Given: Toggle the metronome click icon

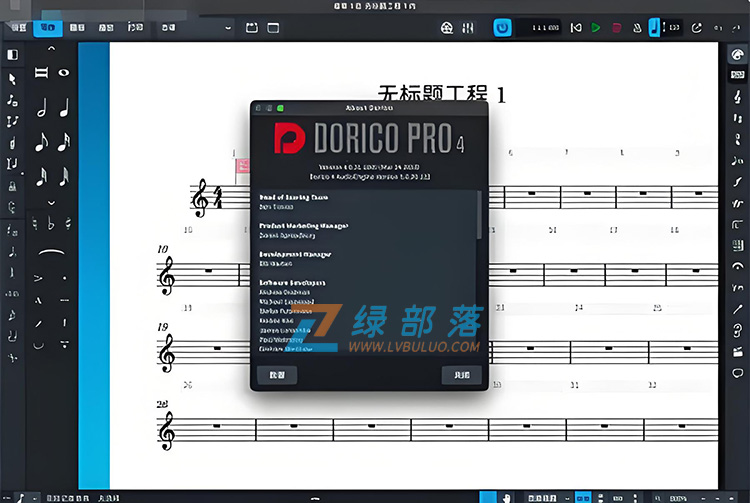Looking at the screenshot, I should pyautogui.click(x=637, y=28).
